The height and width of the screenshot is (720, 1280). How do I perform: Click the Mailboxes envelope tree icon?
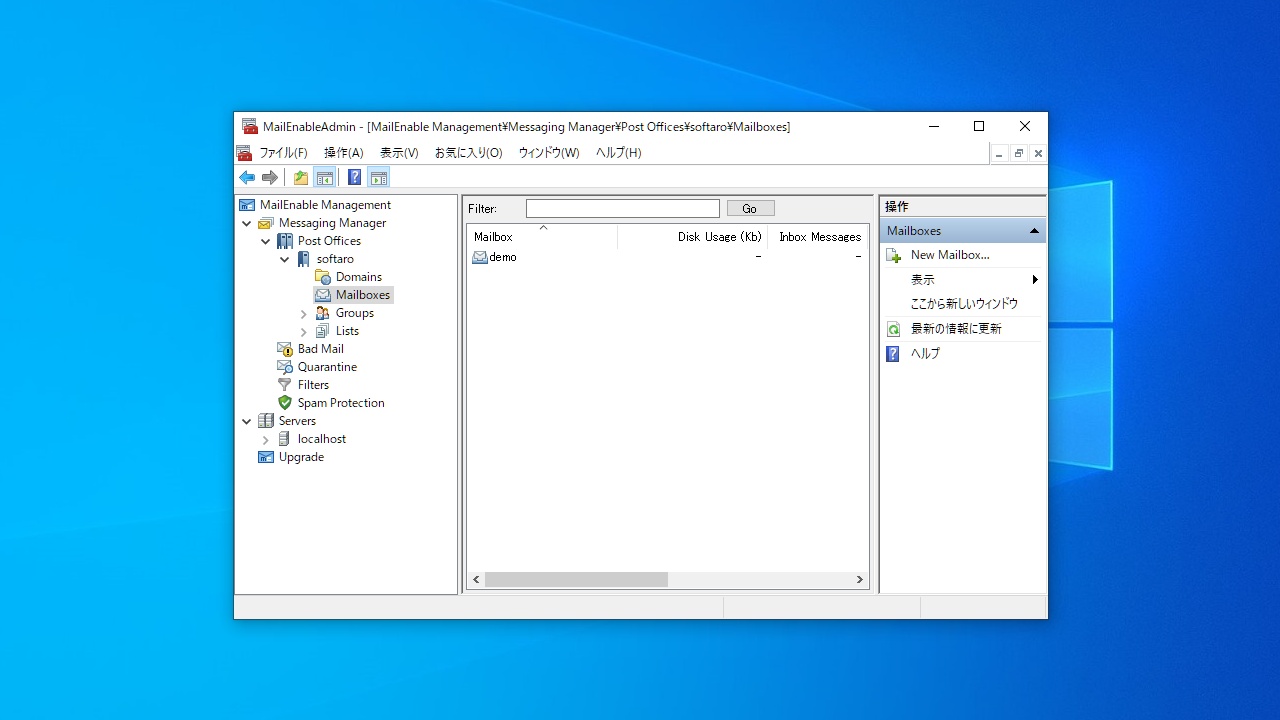[323, 295]
